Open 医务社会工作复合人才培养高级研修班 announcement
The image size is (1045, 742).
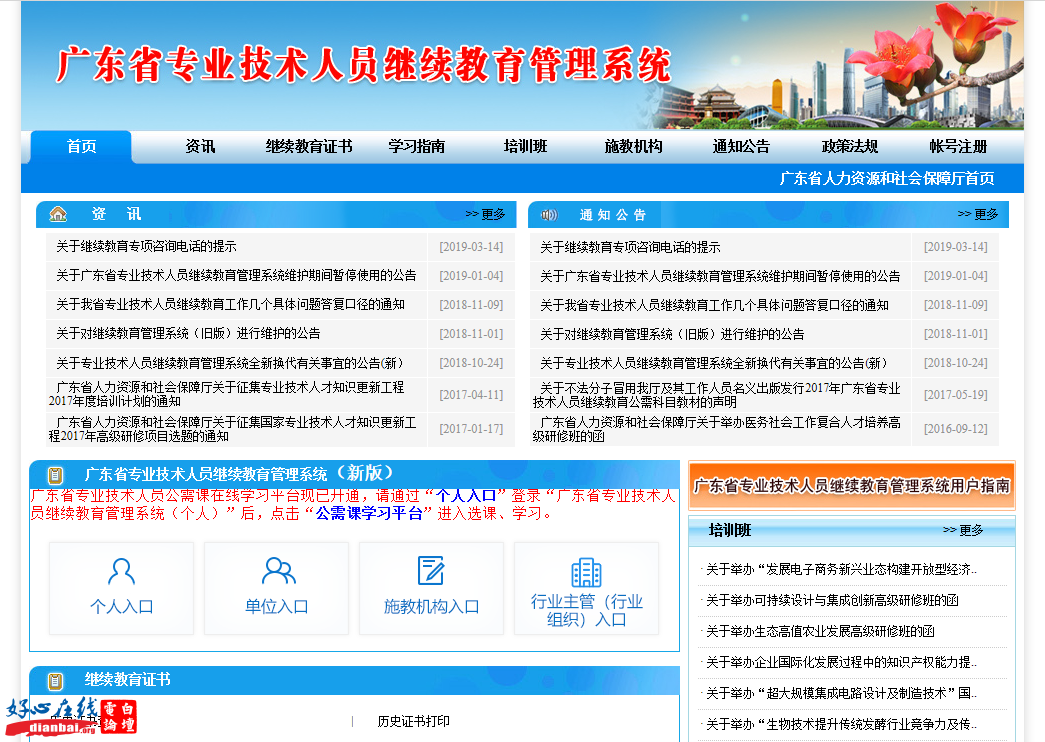coord(716,429)
